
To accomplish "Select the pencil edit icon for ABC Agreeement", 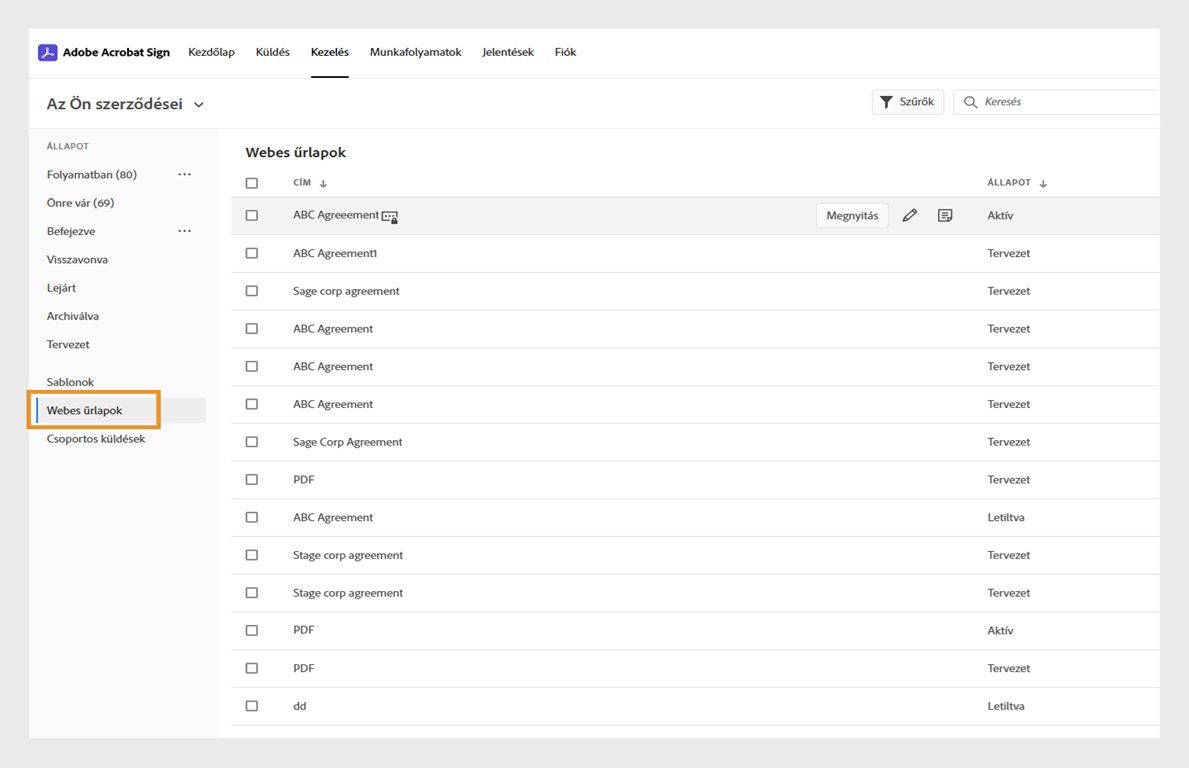I will coord(909,214).
